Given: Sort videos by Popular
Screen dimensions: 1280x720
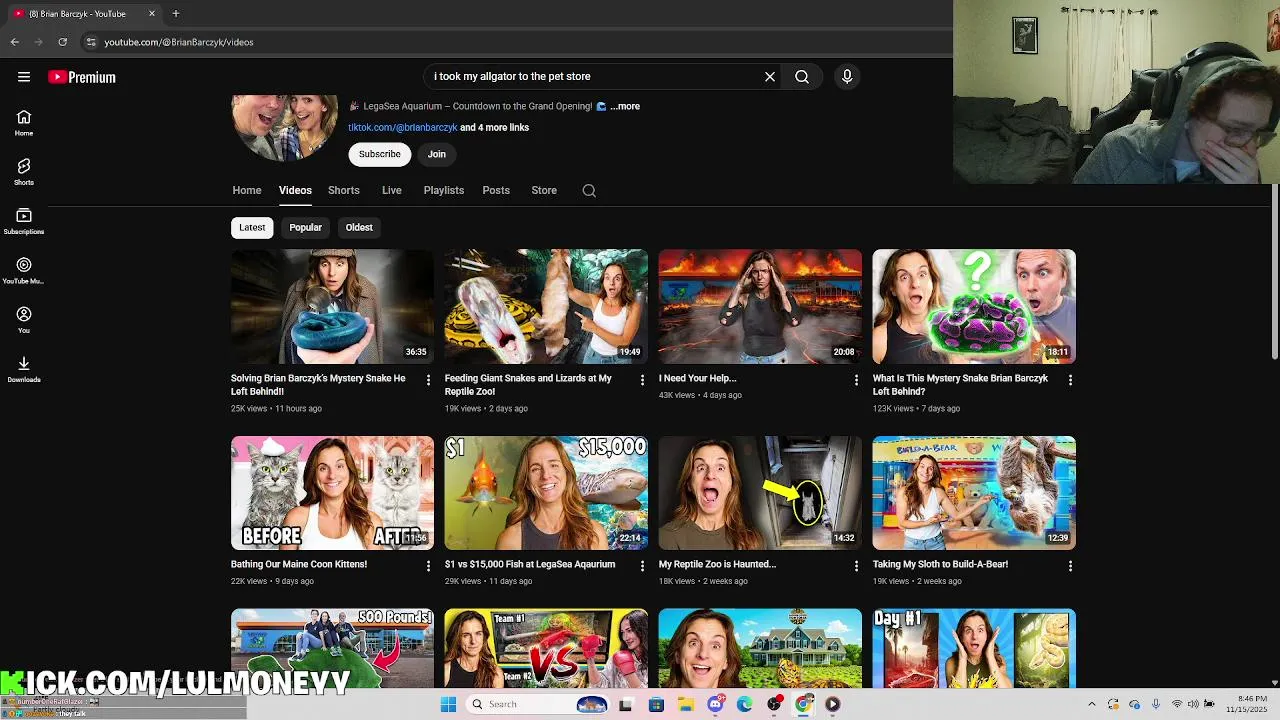Looking at the screenshot, I should click(305, 227).
